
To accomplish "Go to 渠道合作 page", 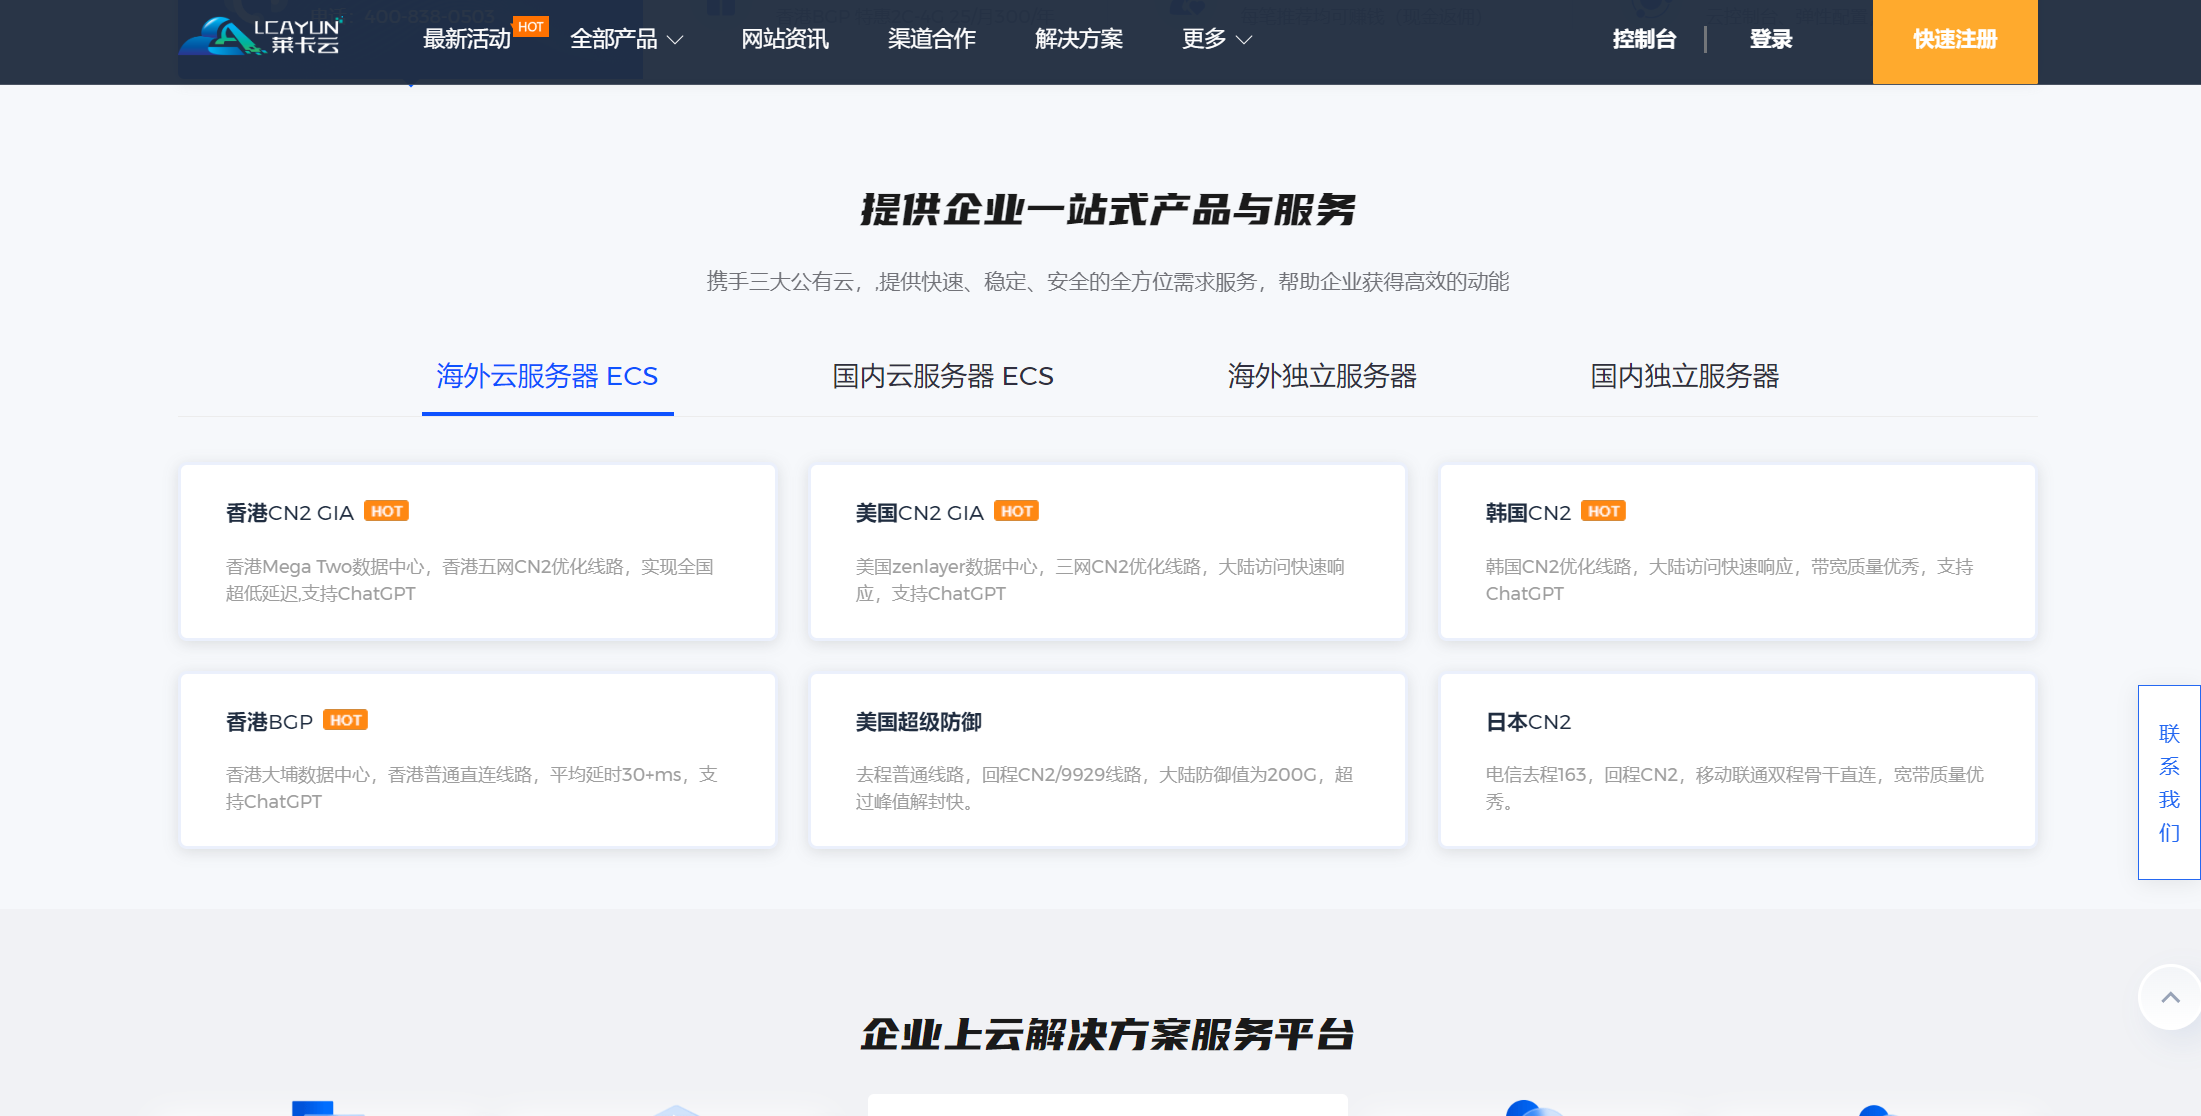I will tap(931, 39).
